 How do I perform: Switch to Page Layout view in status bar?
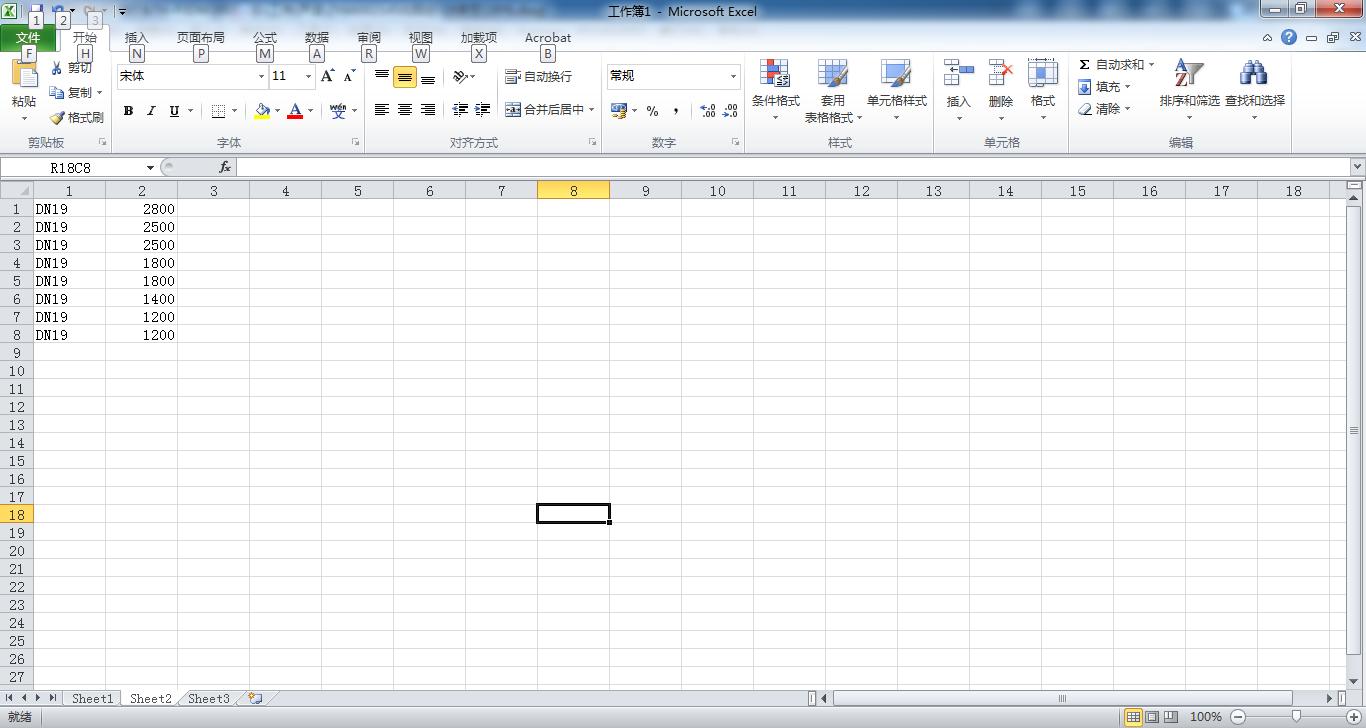1152,717
